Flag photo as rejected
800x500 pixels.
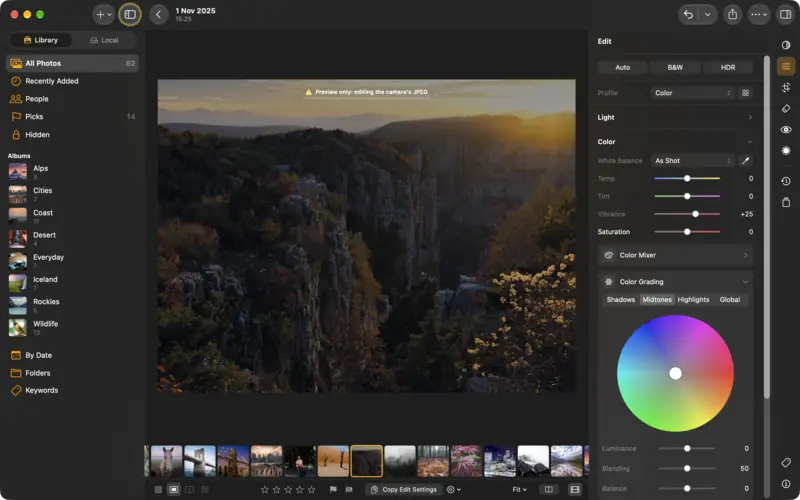tap(349, 490)
